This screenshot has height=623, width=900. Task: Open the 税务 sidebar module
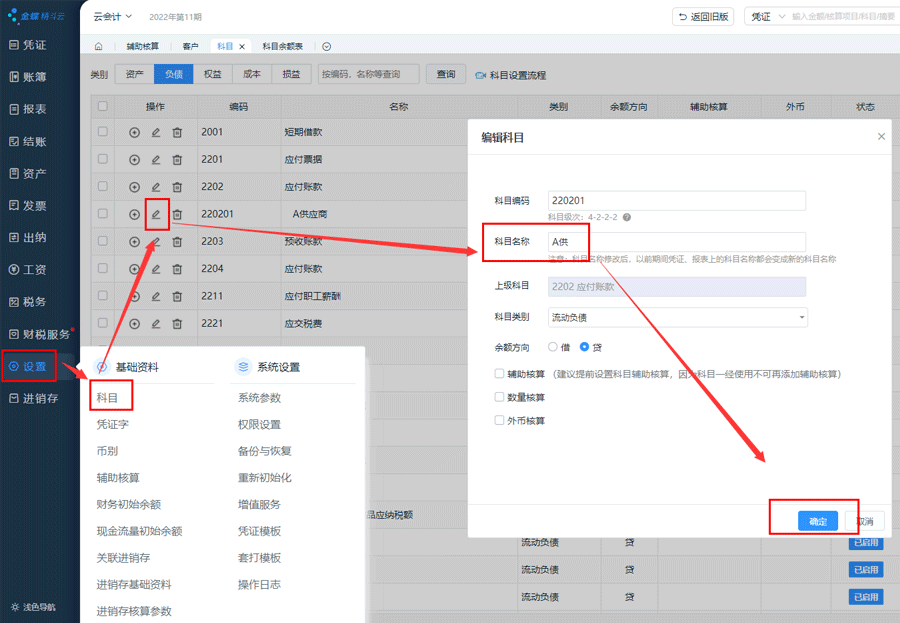coord(28,301)
